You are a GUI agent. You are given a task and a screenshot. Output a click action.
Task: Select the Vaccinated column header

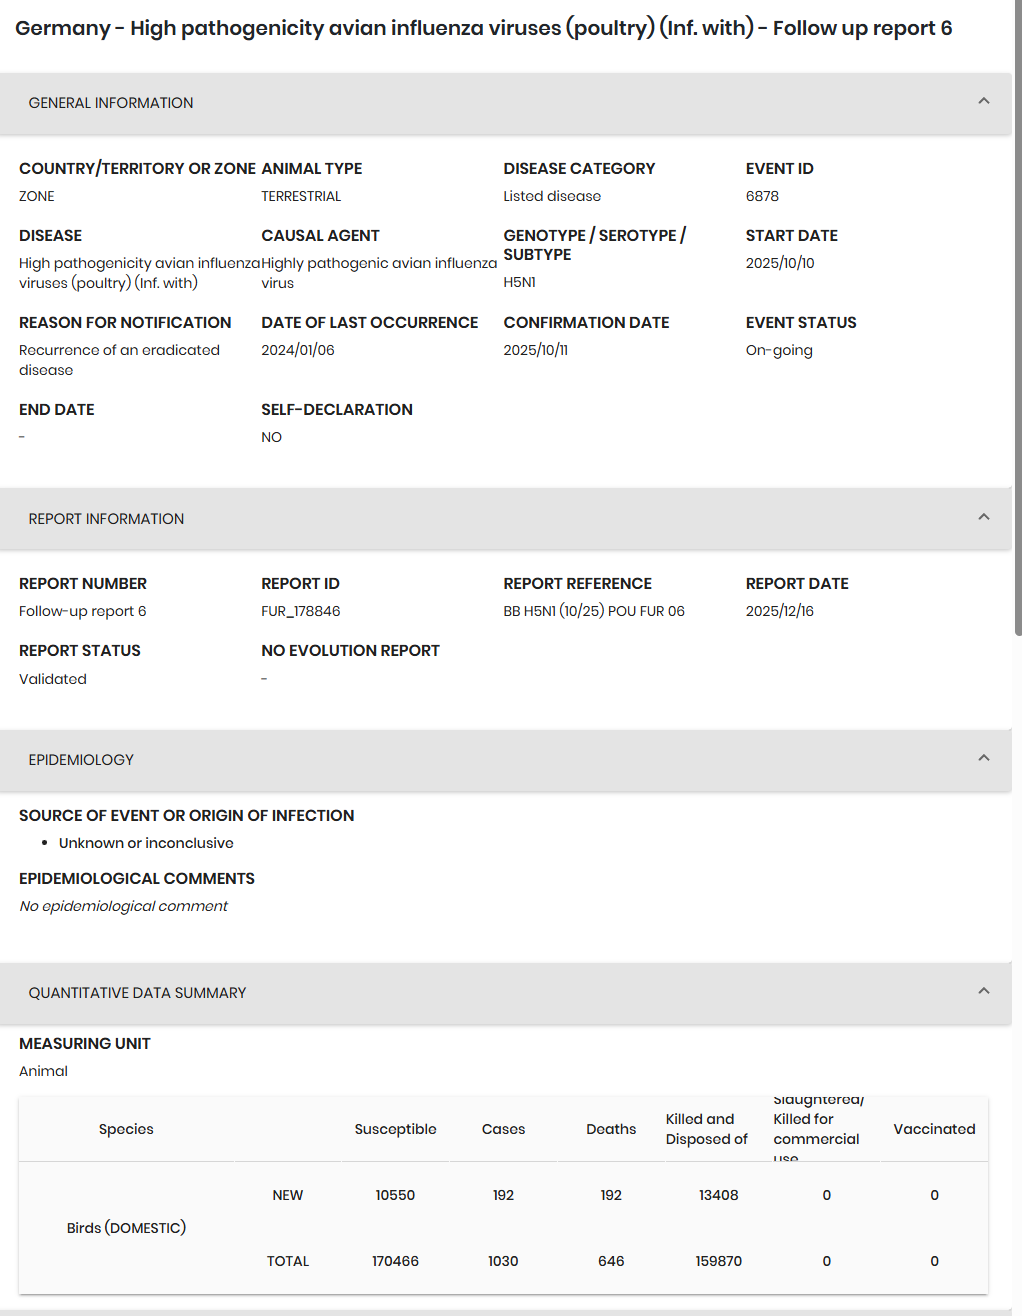pos(934,1129)
